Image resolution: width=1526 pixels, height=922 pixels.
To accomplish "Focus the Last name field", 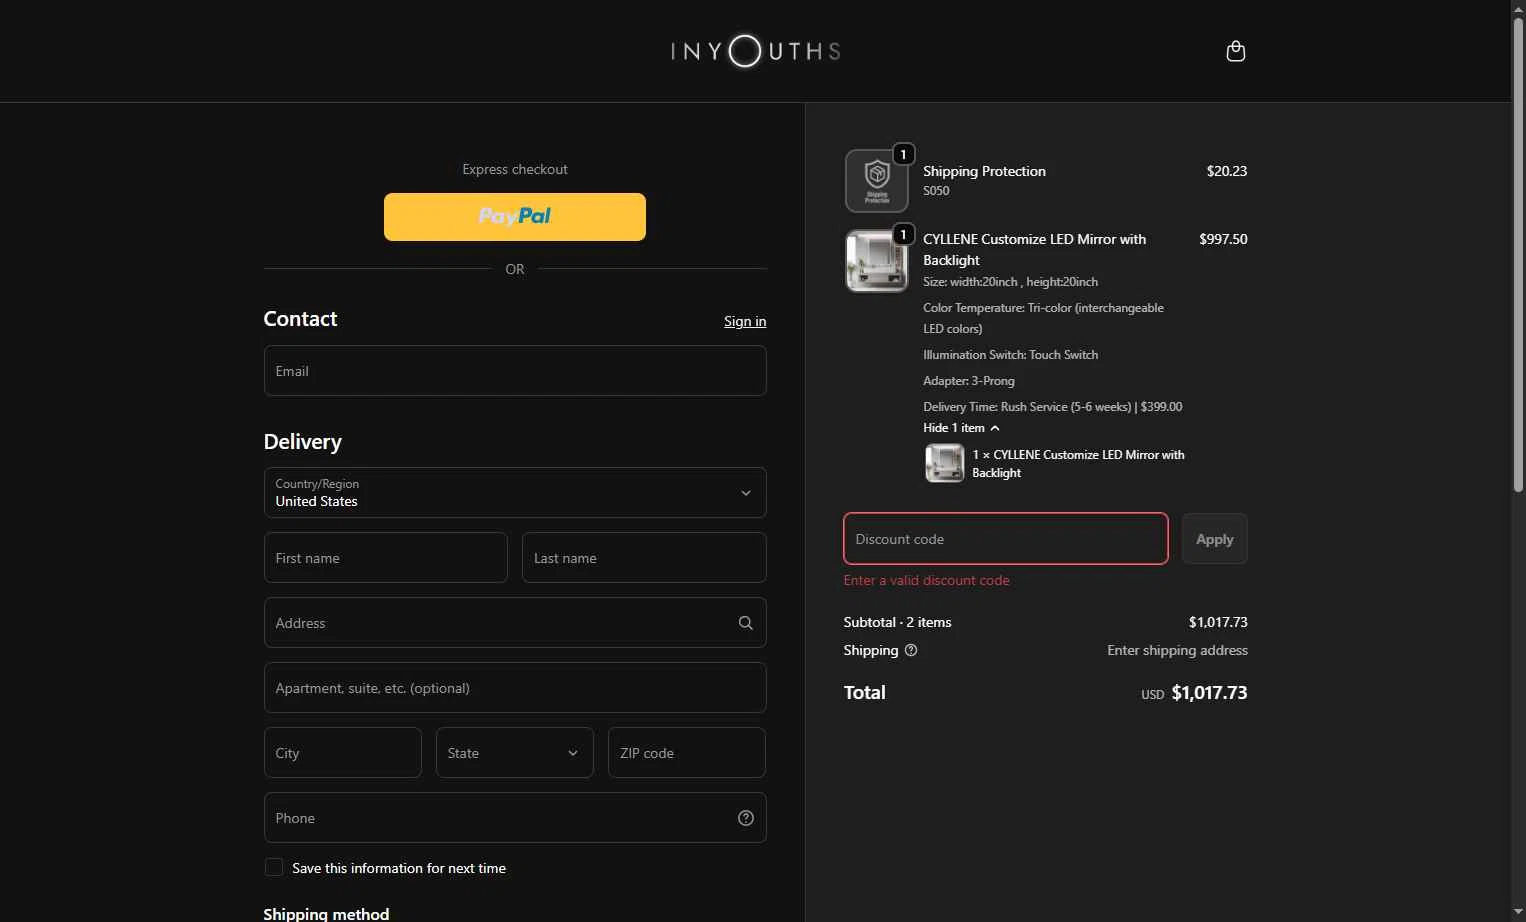I will [x=644, y=558].
